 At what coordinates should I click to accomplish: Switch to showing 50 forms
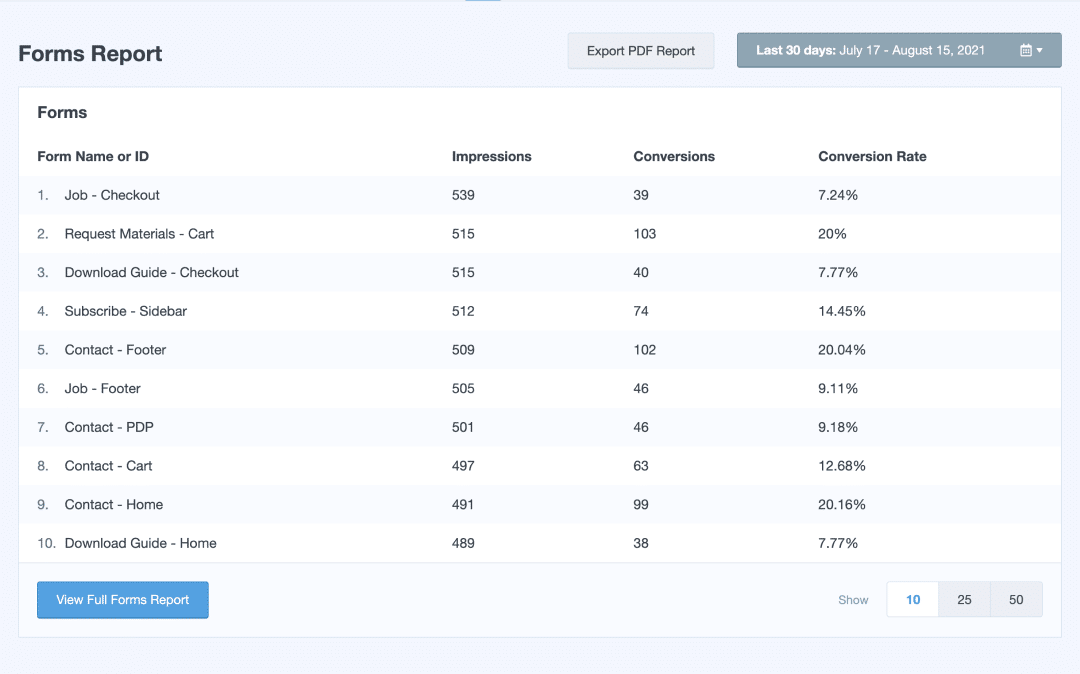1016,600
